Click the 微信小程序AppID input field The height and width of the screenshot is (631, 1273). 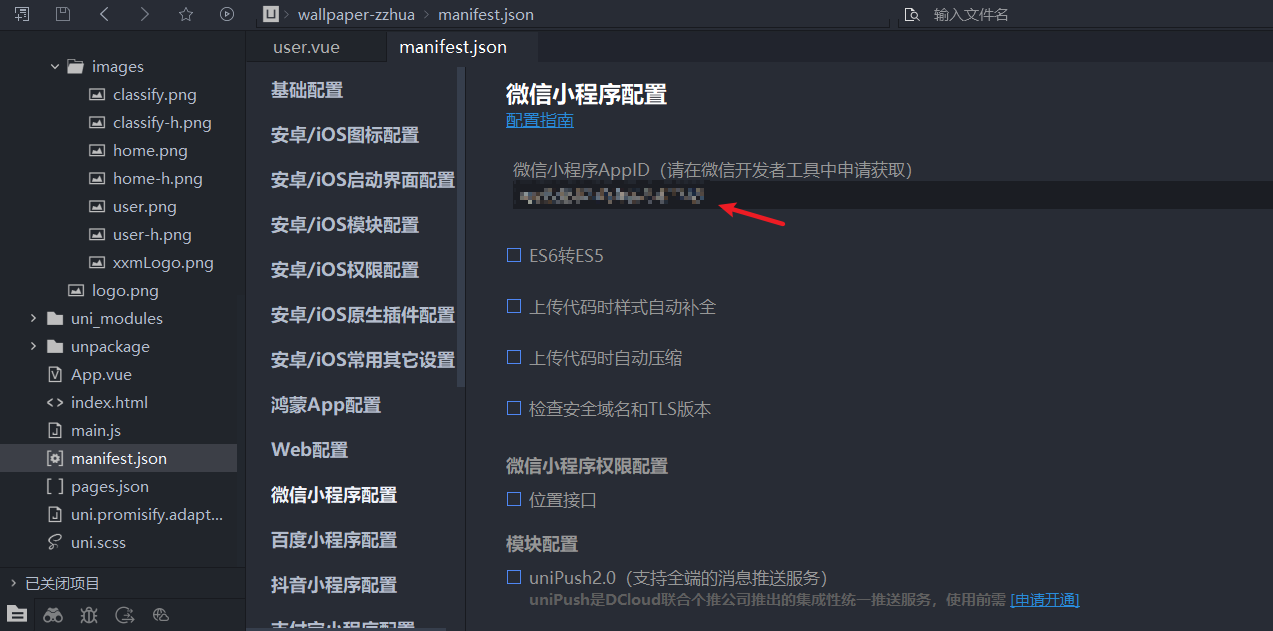click(889, 195)
